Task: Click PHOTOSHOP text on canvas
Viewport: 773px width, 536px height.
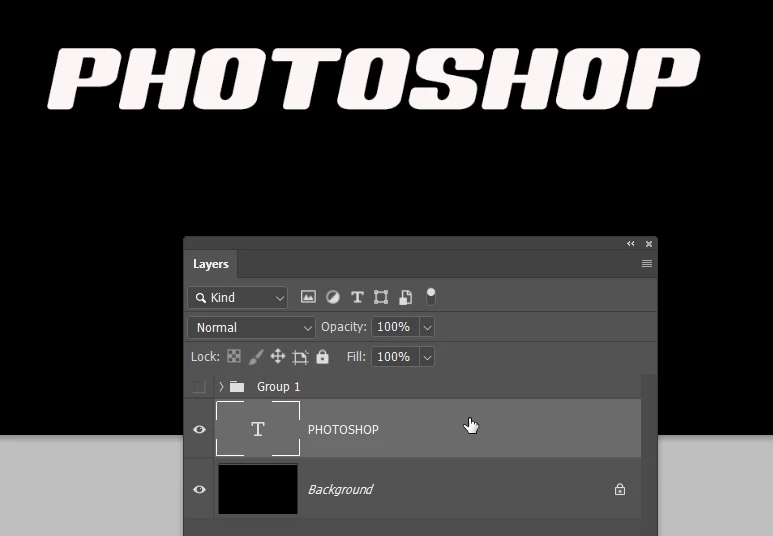Action: [x=373, y=78]
